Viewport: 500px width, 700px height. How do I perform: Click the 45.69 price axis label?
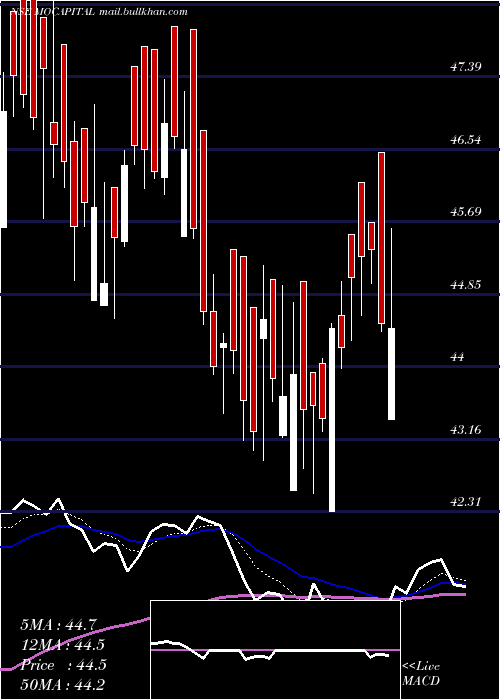[465, 211]
